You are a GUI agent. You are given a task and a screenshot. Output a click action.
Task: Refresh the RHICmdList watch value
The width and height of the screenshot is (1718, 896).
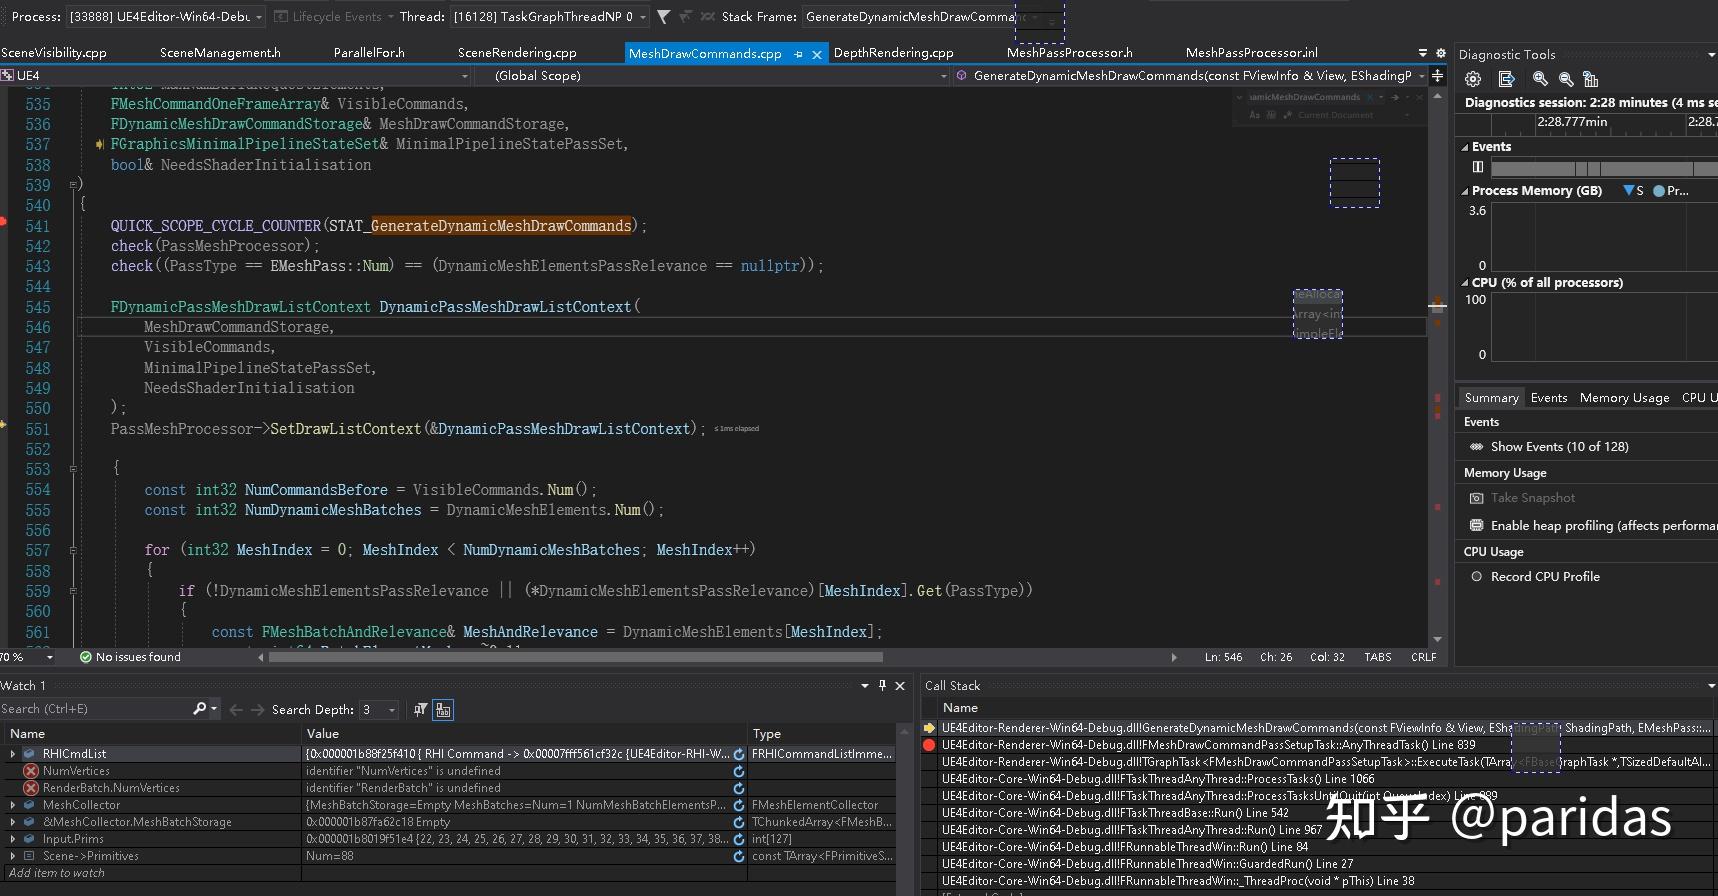point(739,754)
